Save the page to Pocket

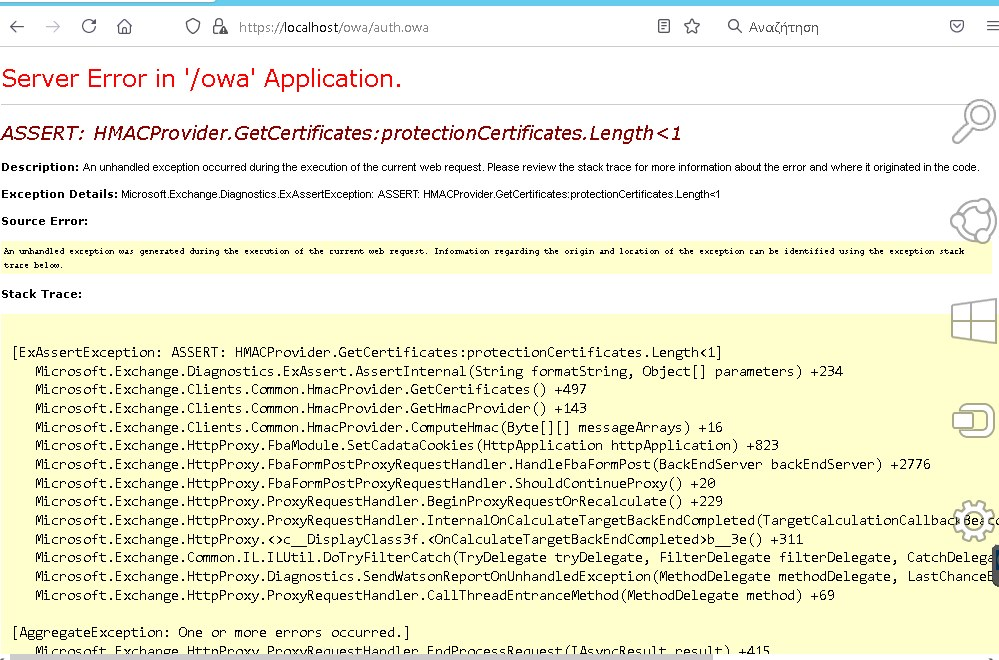click(956, 25)
